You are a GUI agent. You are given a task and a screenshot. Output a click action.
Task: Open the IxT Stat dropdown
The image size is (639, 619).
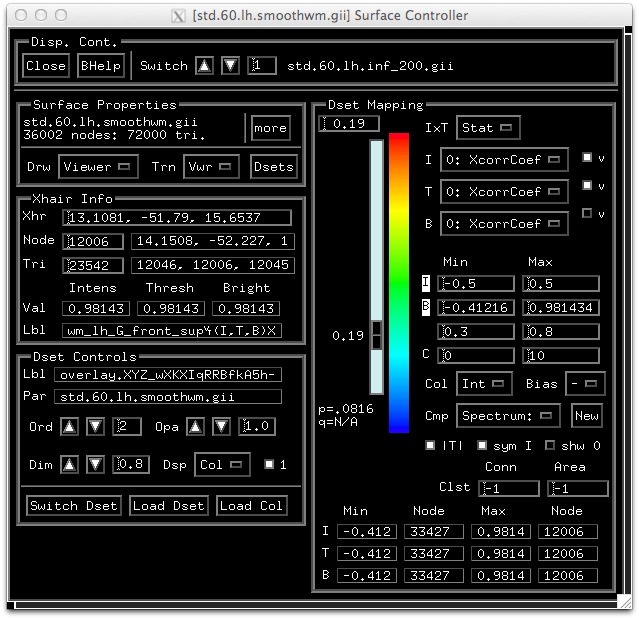click(x=488, y=128)
